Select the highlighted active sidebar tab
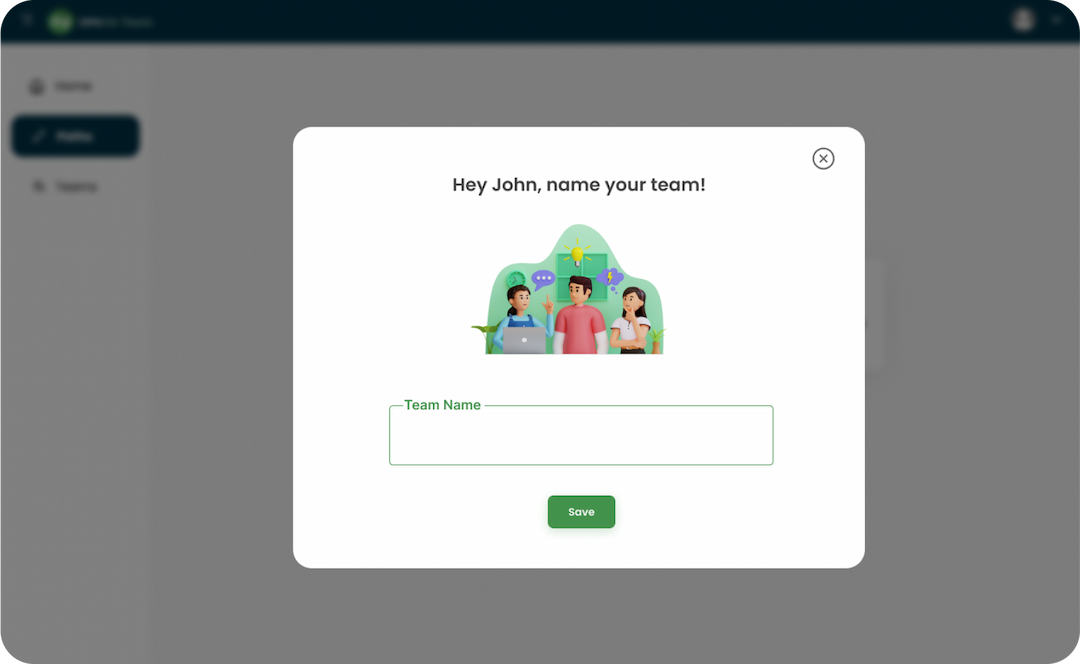Image resolution: width=1080 pixels, height=664 pixels. 75,136
